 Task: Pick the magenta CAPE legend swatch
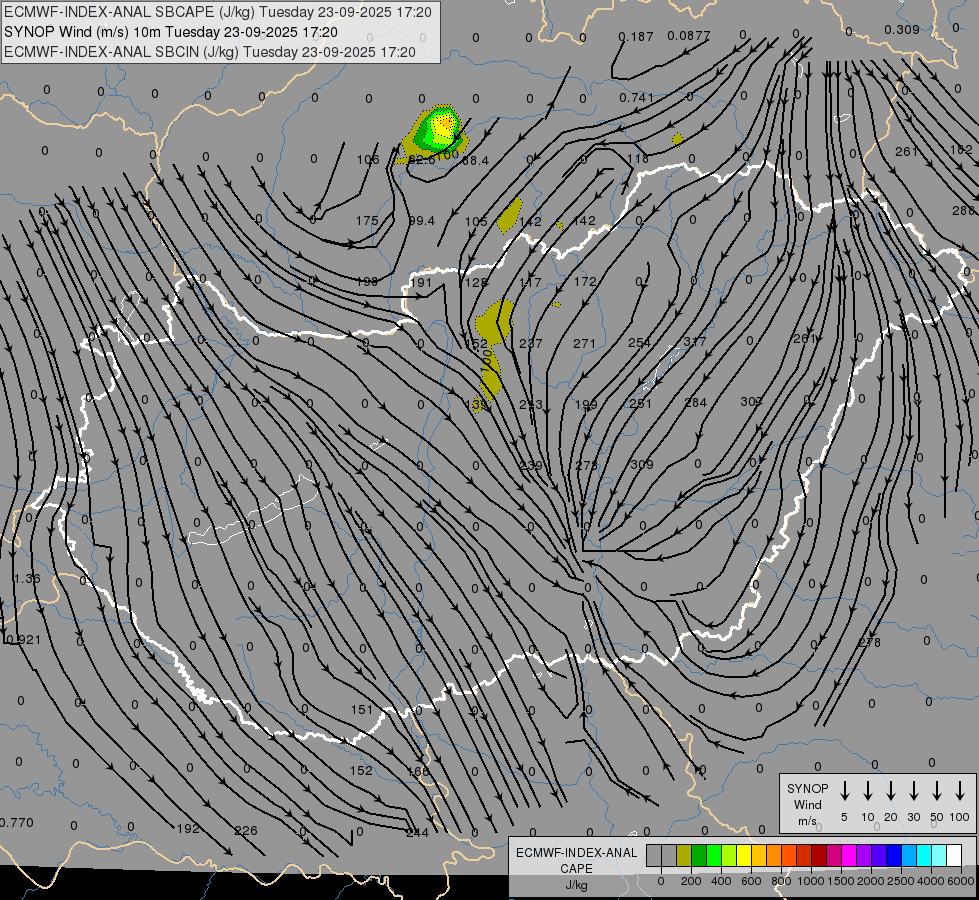click(x=849, y=856)
